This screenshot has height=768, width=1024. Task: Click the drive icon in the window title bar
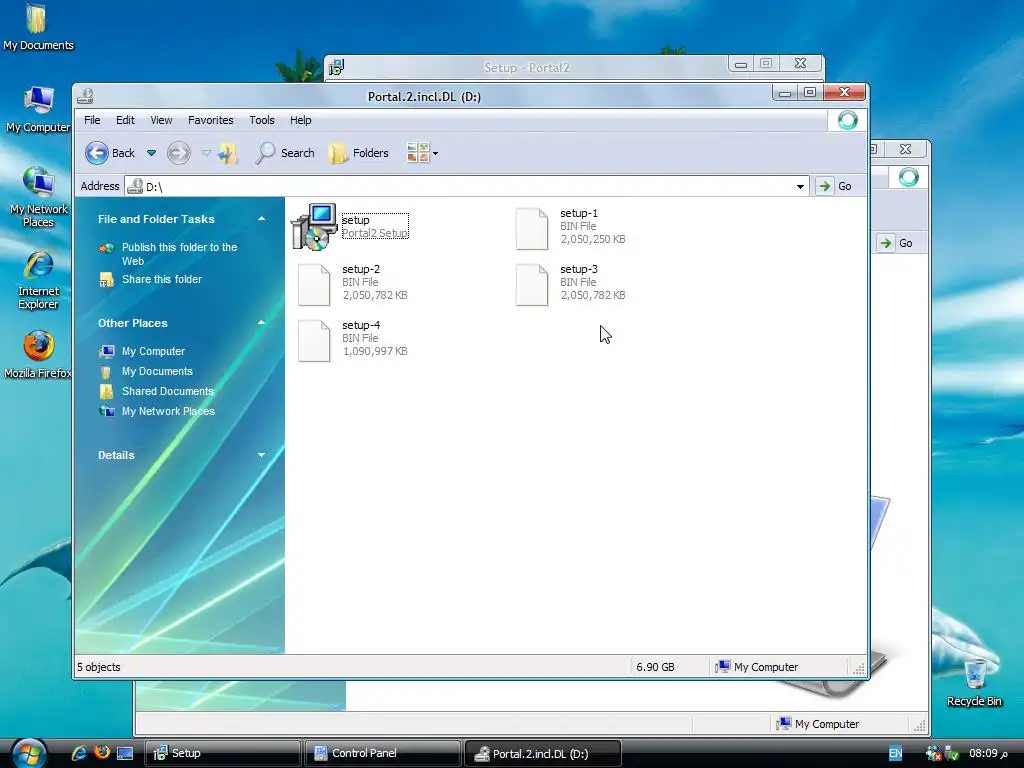pos(86,97)
